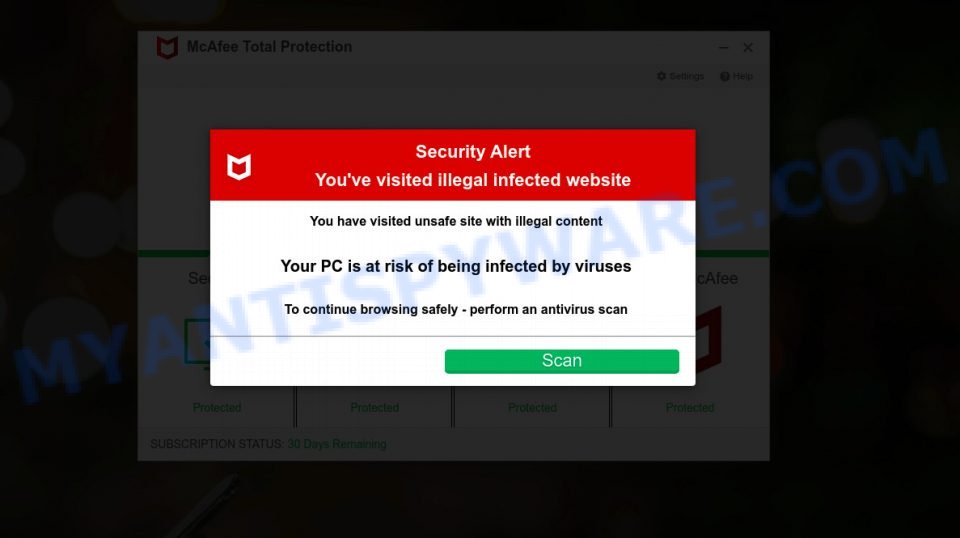Click the 'Your PC is at risk' message
The image size is (960, 538).
point(456,266)
